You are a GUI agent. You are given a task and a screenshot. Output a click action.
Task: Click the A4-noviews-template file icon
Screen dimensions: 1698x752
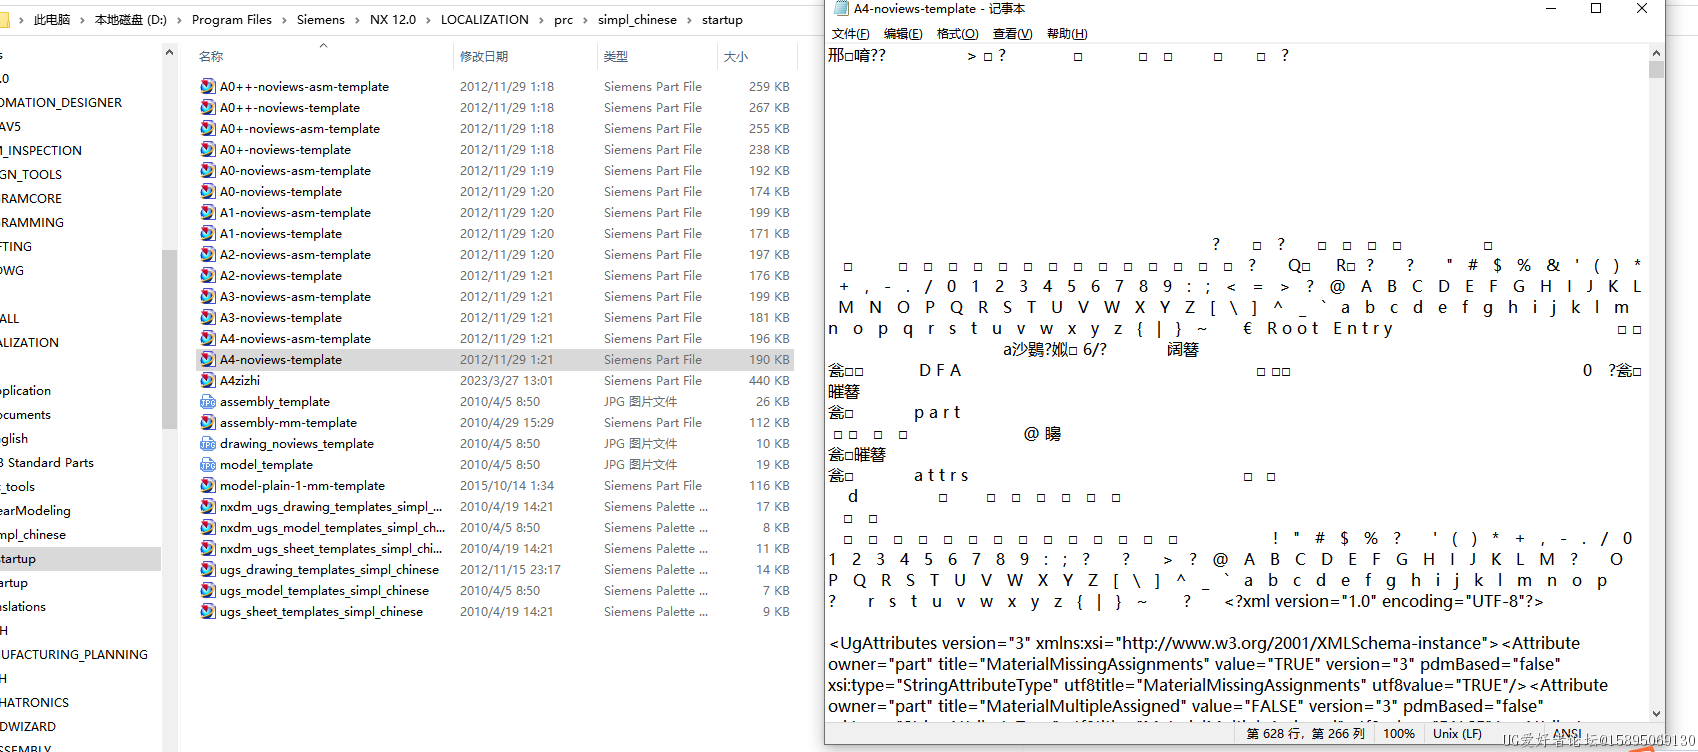click(x=208, y=359)
